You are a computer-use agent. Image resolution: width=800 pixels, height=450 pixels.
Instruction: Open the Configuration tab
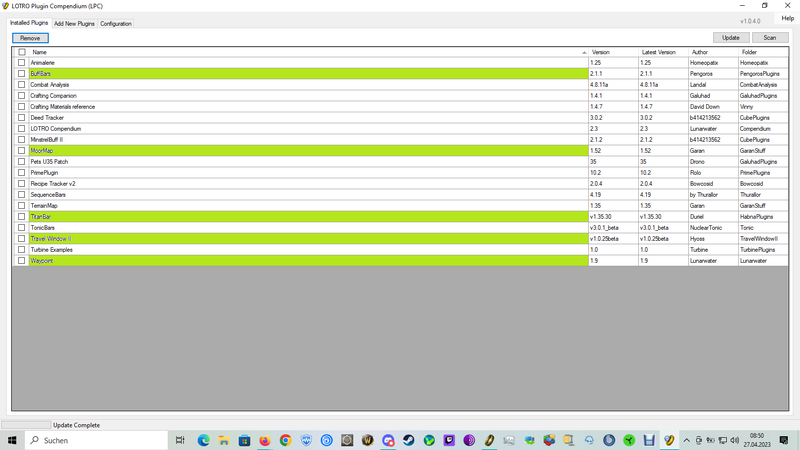(x=116, y=23)
